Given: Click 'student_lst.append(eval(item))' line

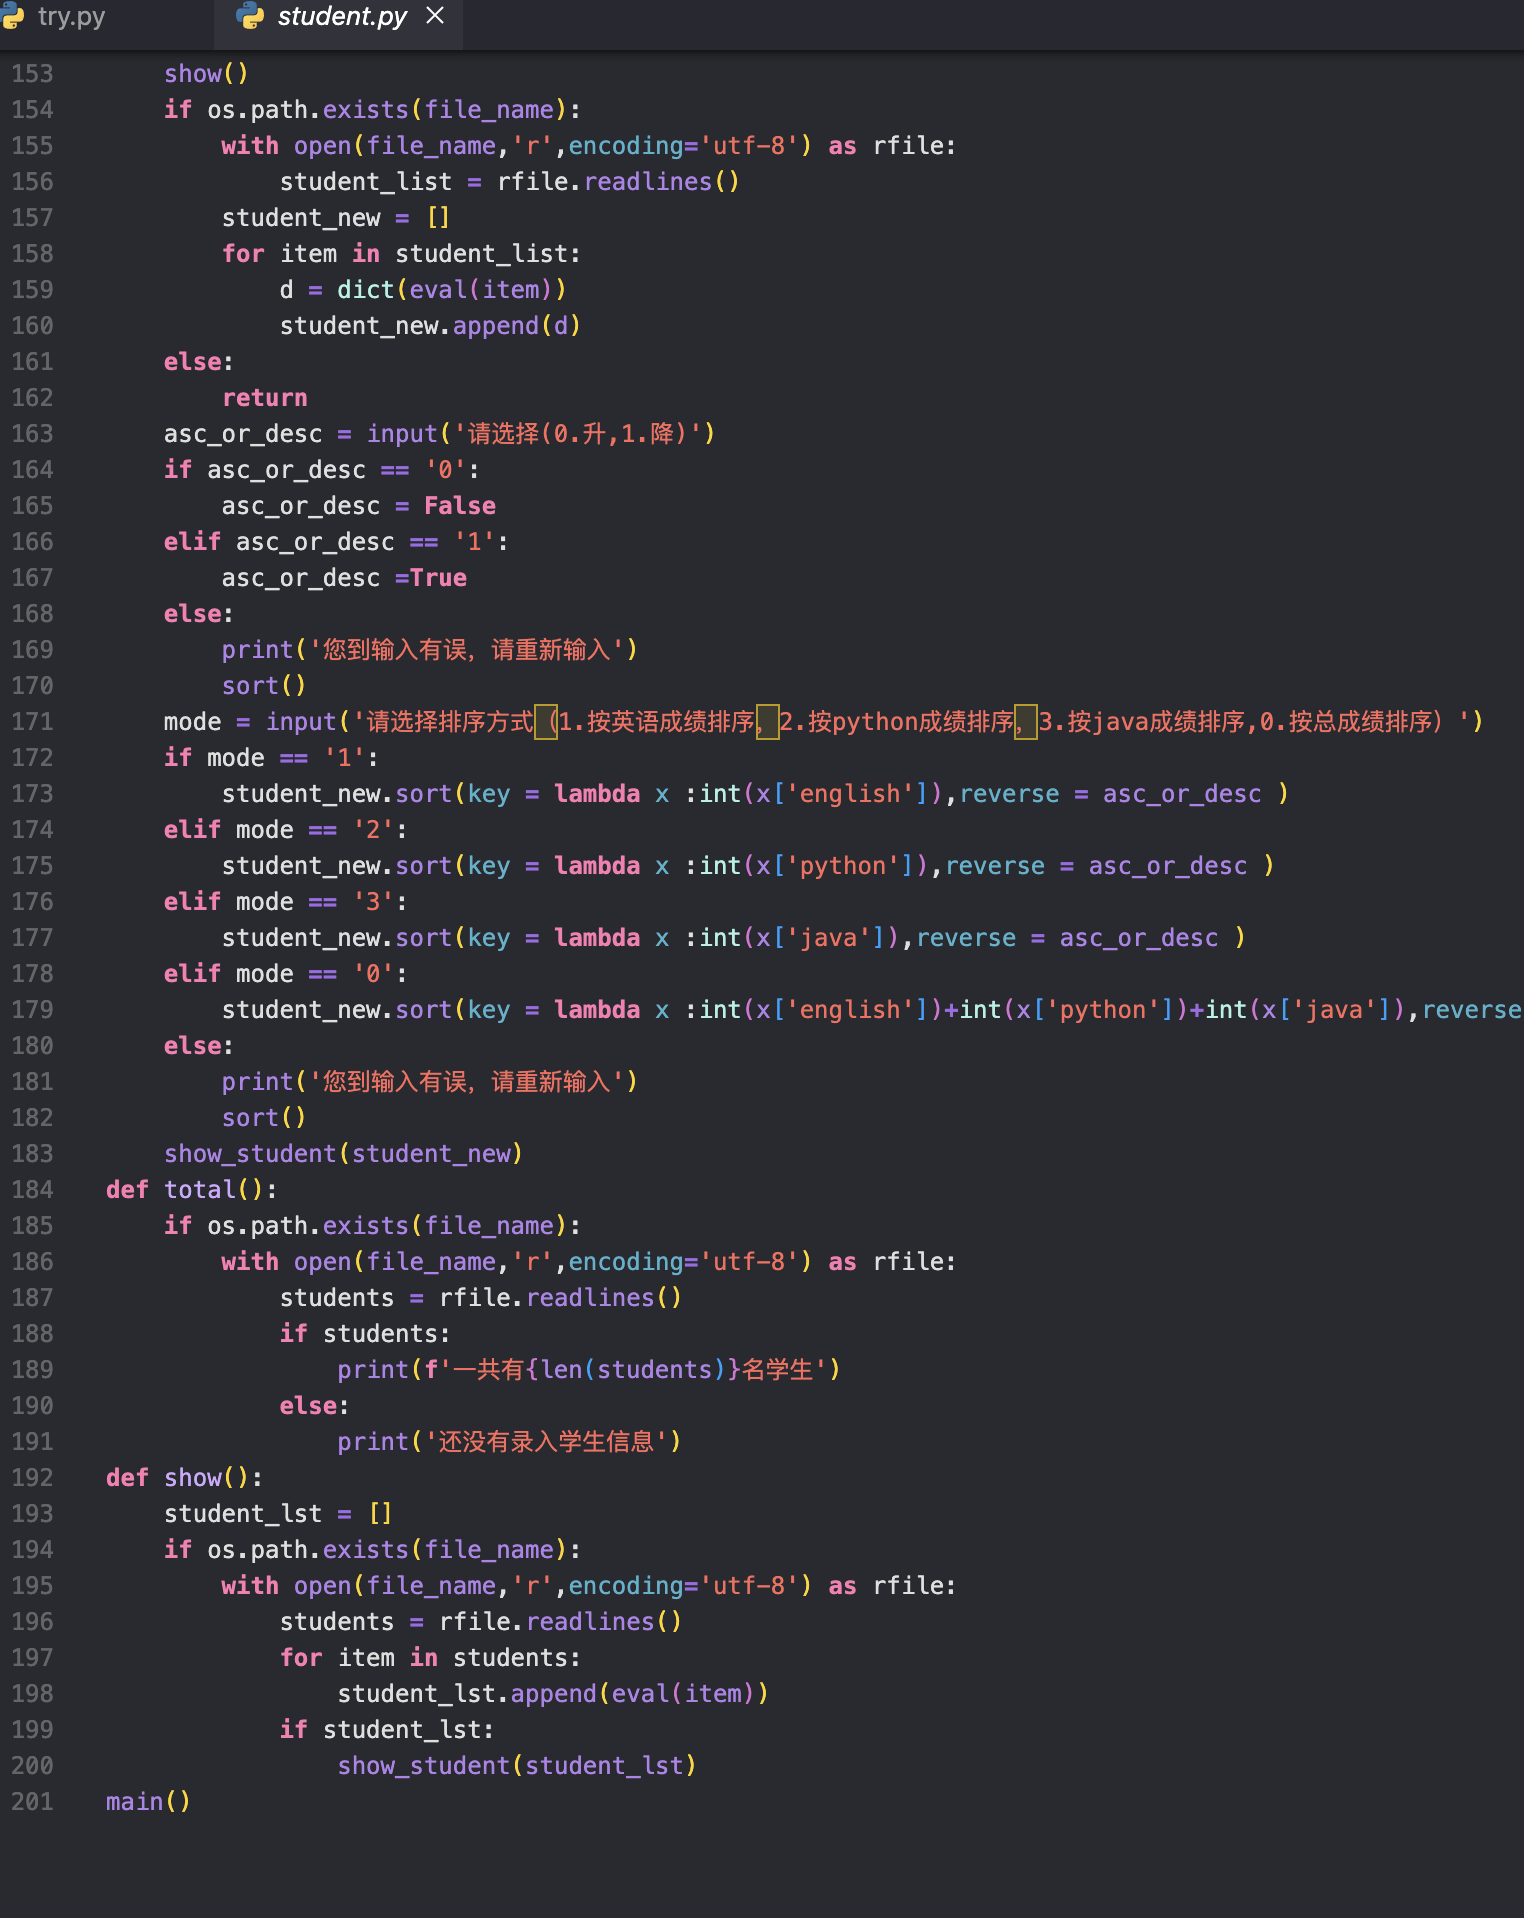Looking at the screenshot, I should pos(553,1694).
